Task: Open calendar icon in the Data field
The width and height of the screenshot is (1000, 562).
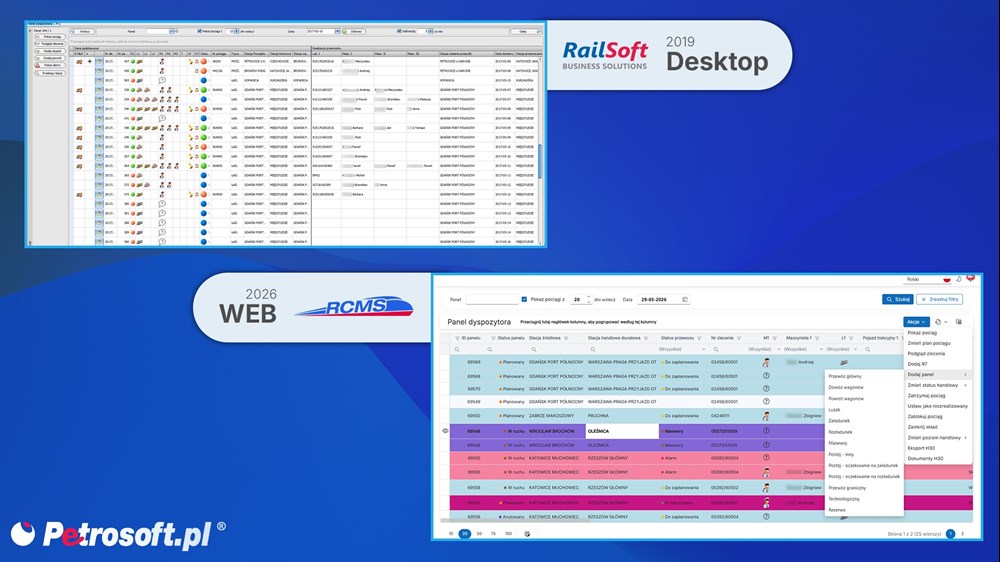Action: (x=685, y=299)
